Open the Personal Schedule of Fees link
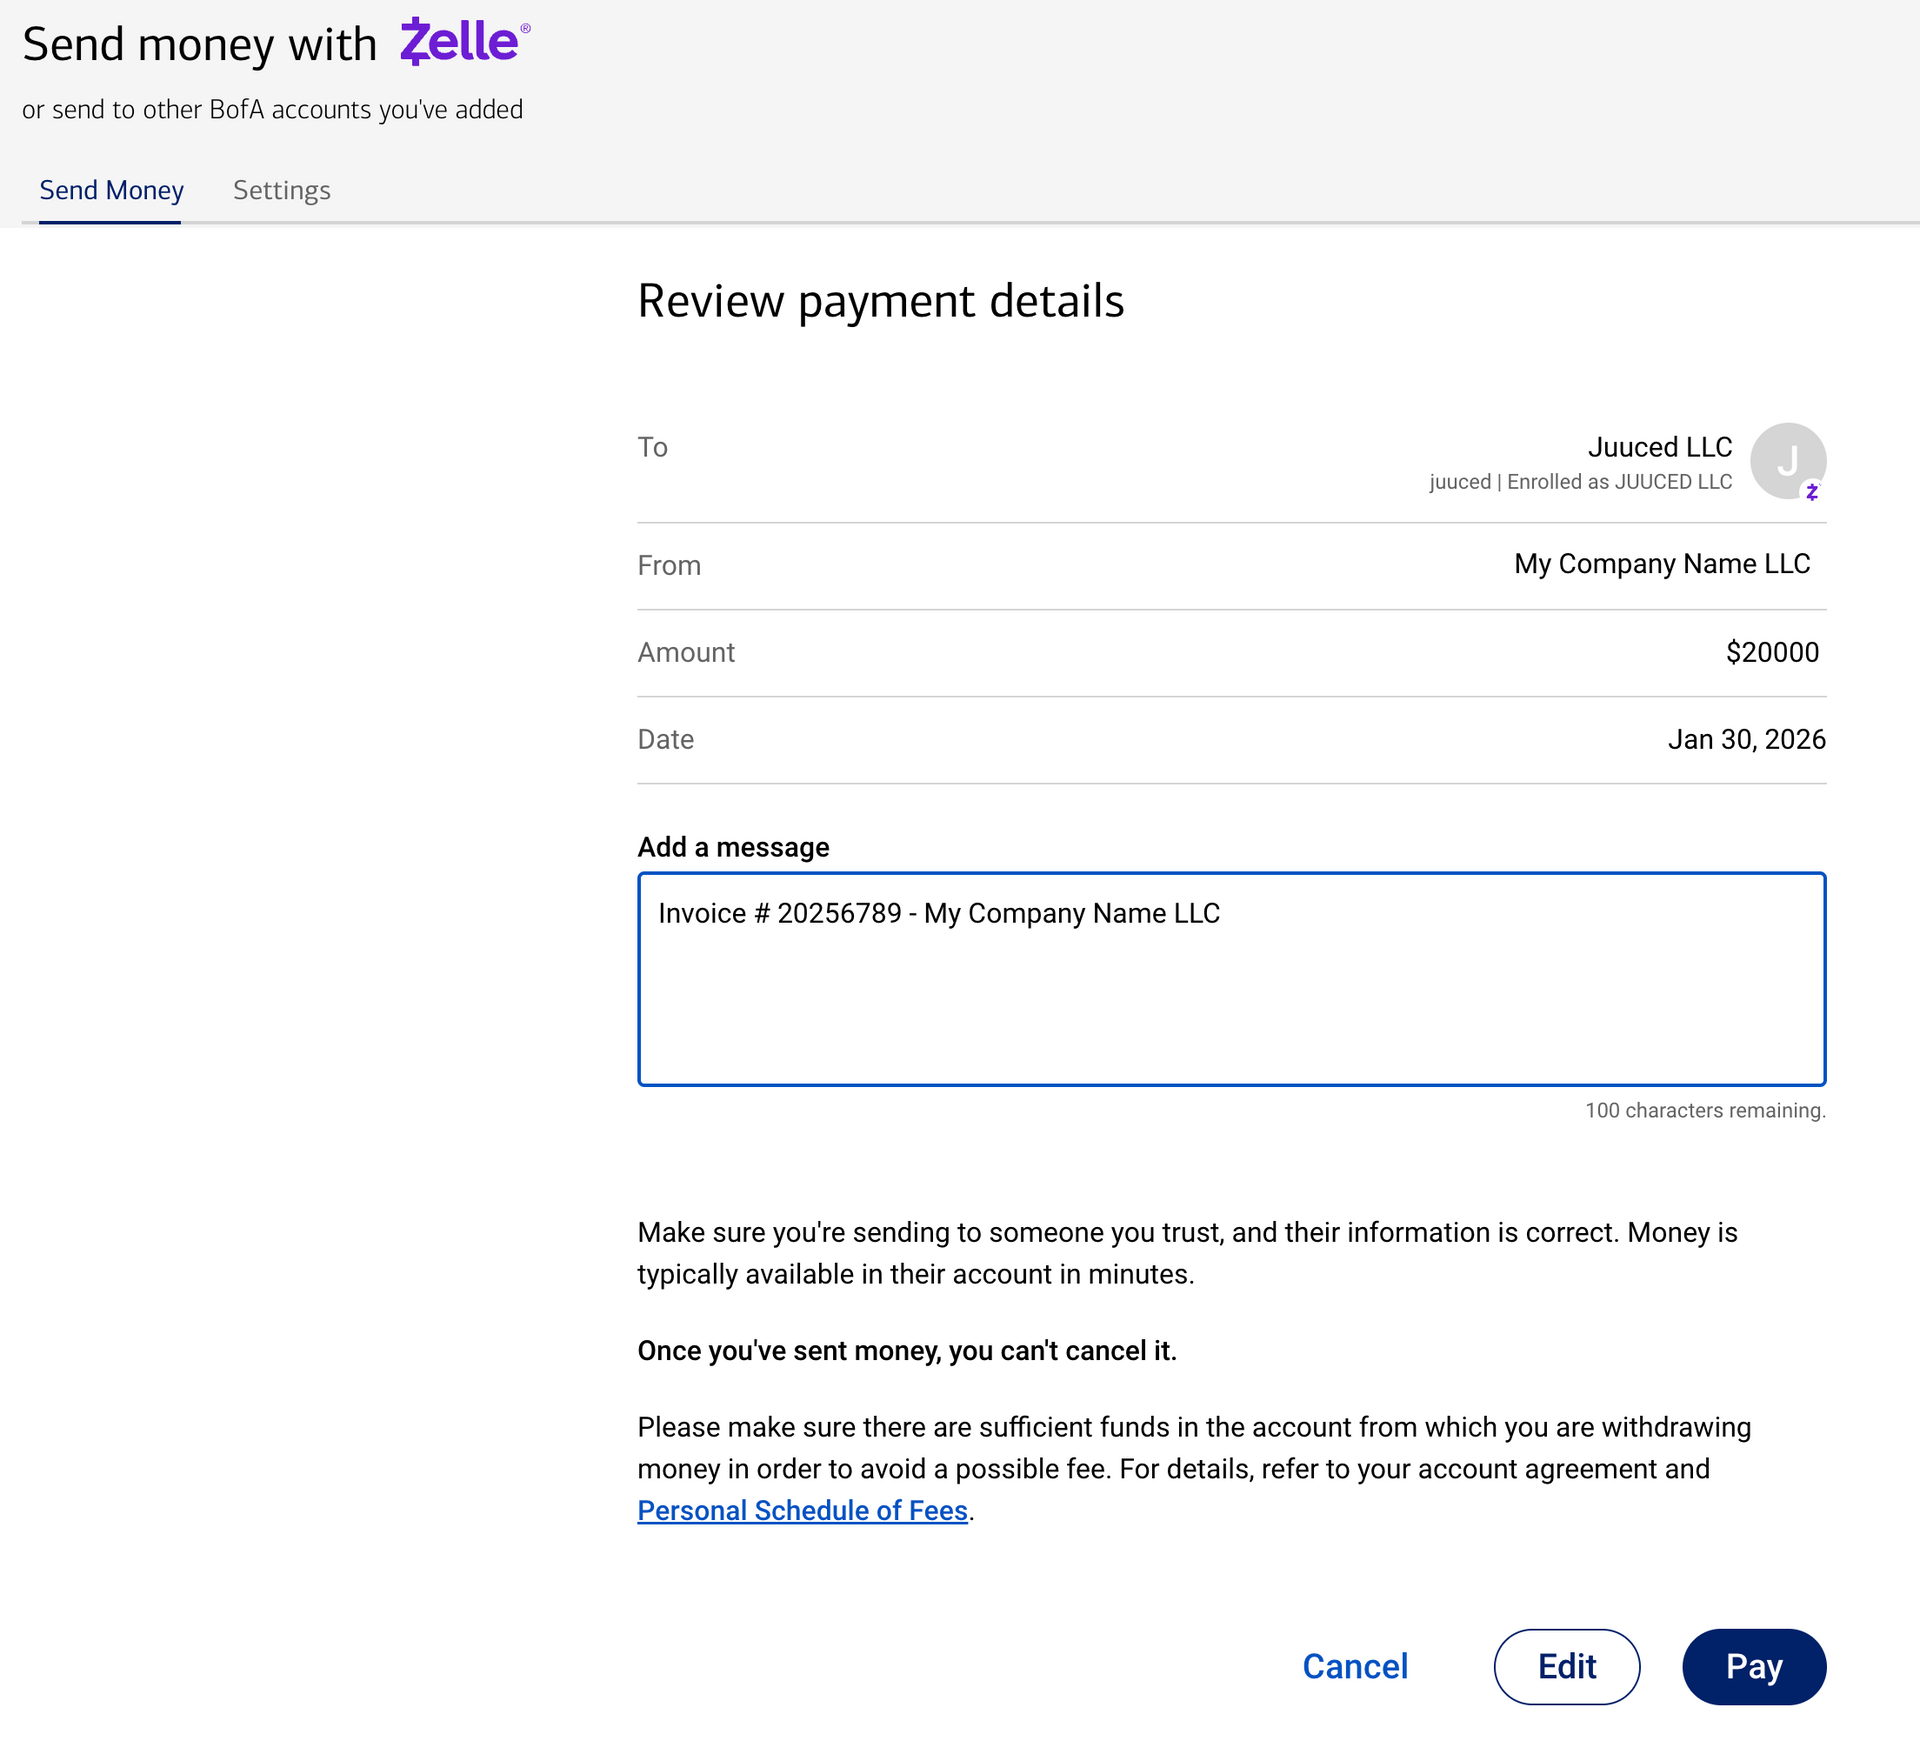Screen dimensions: 1920x1748 tap(802, 1510)
